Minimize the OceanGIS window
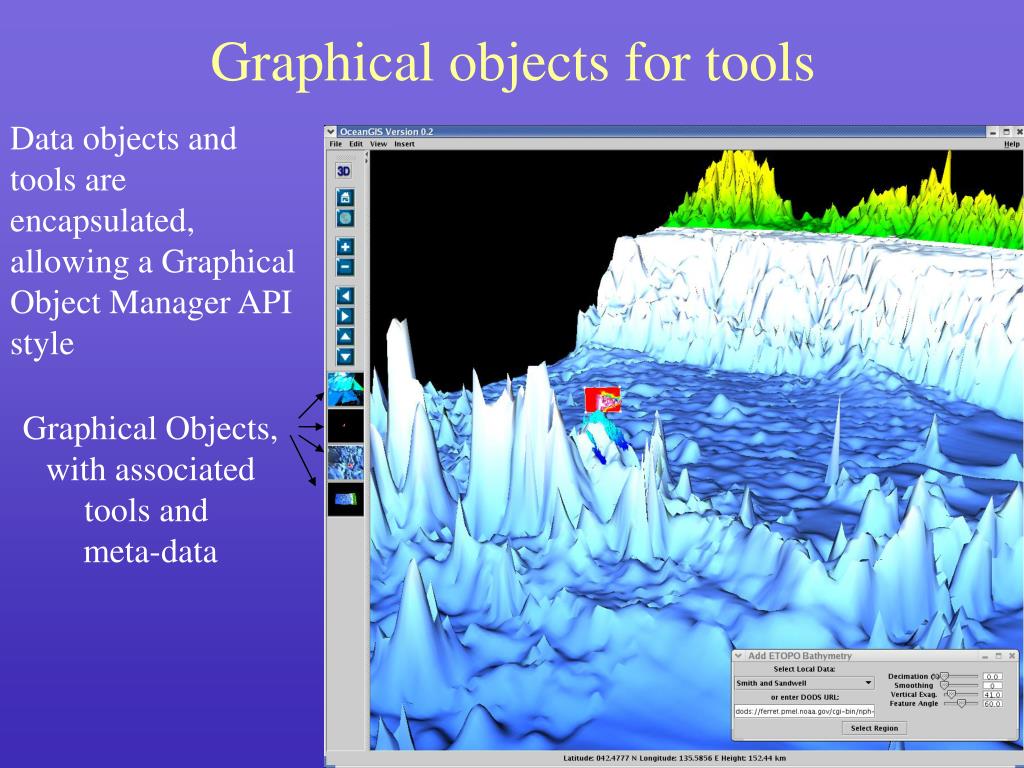Image resolution: width=1024 pixels, height=768 pixels. point(993,132)
